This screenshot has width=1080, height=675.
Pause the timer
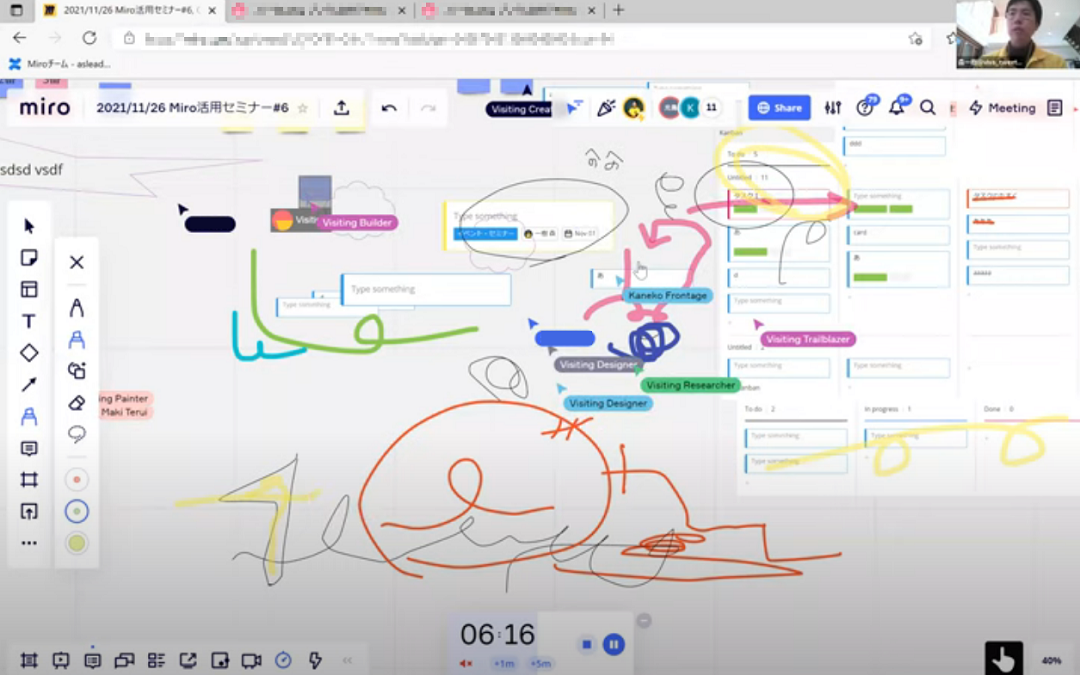(613, 644)
